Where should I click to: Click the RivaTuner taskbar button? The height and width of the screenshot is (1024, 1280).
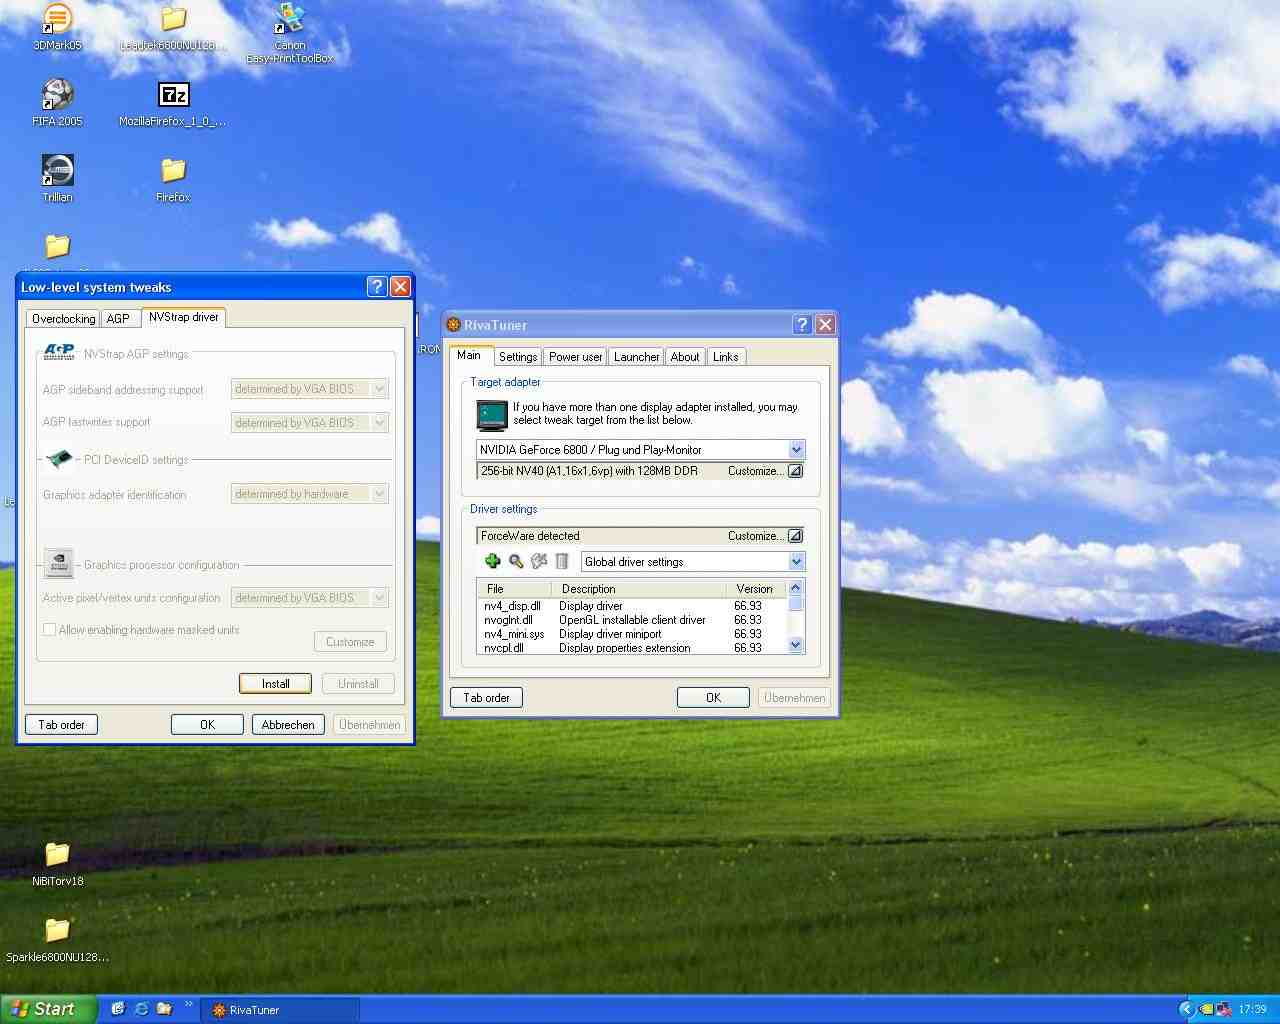pos(279,1010)
